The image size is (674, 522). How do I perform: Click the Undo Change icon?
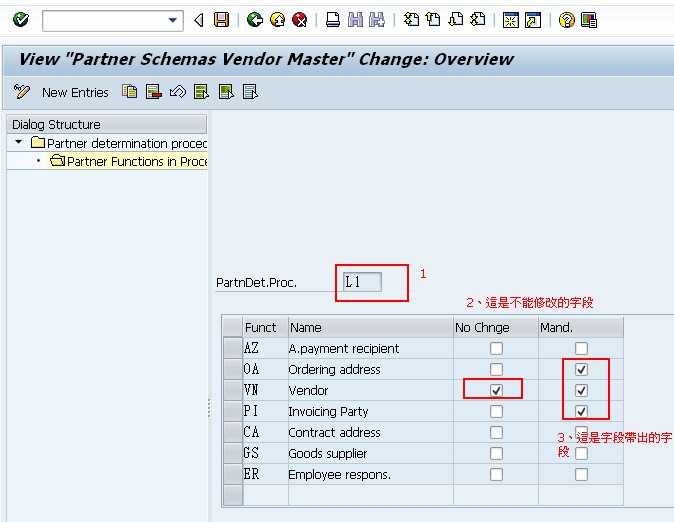point(178,92)
